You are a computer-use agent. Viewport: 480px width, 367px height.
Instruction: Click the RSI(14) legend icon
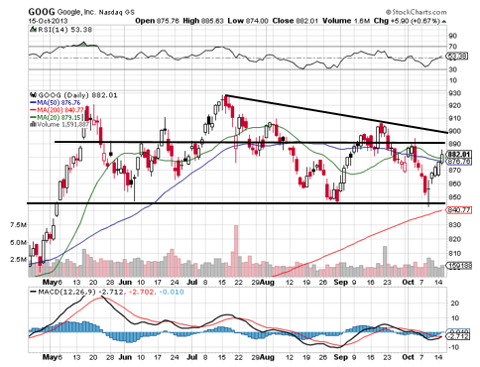(33, 29)
